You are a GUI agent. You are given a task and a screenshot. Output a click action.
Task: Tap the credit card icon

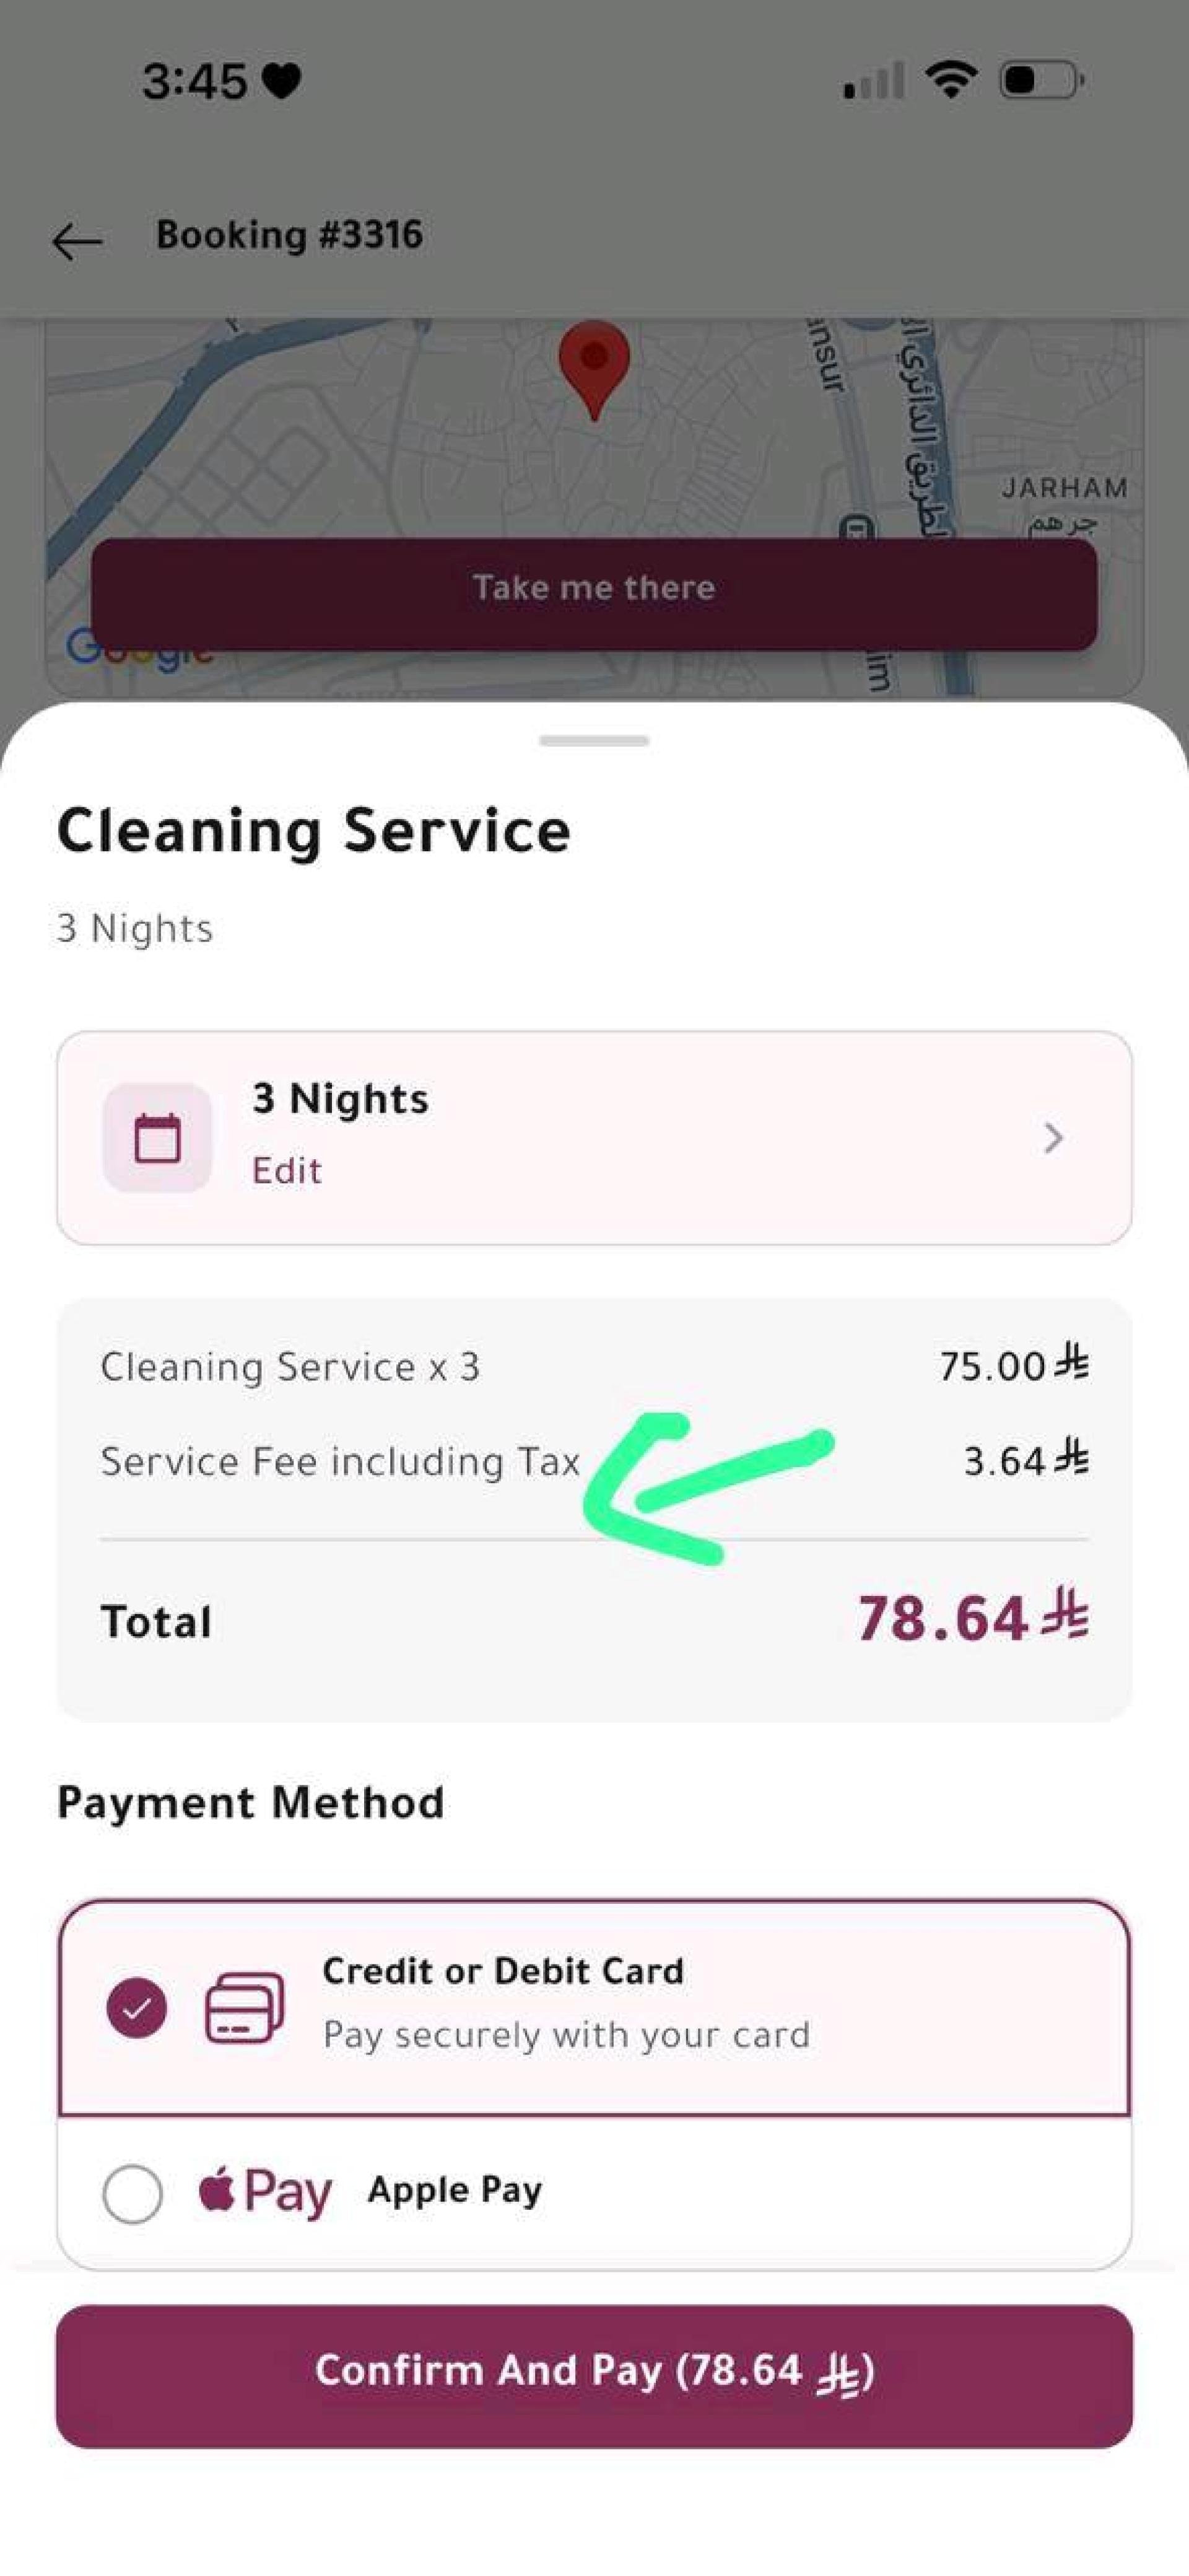(244, 2007)
